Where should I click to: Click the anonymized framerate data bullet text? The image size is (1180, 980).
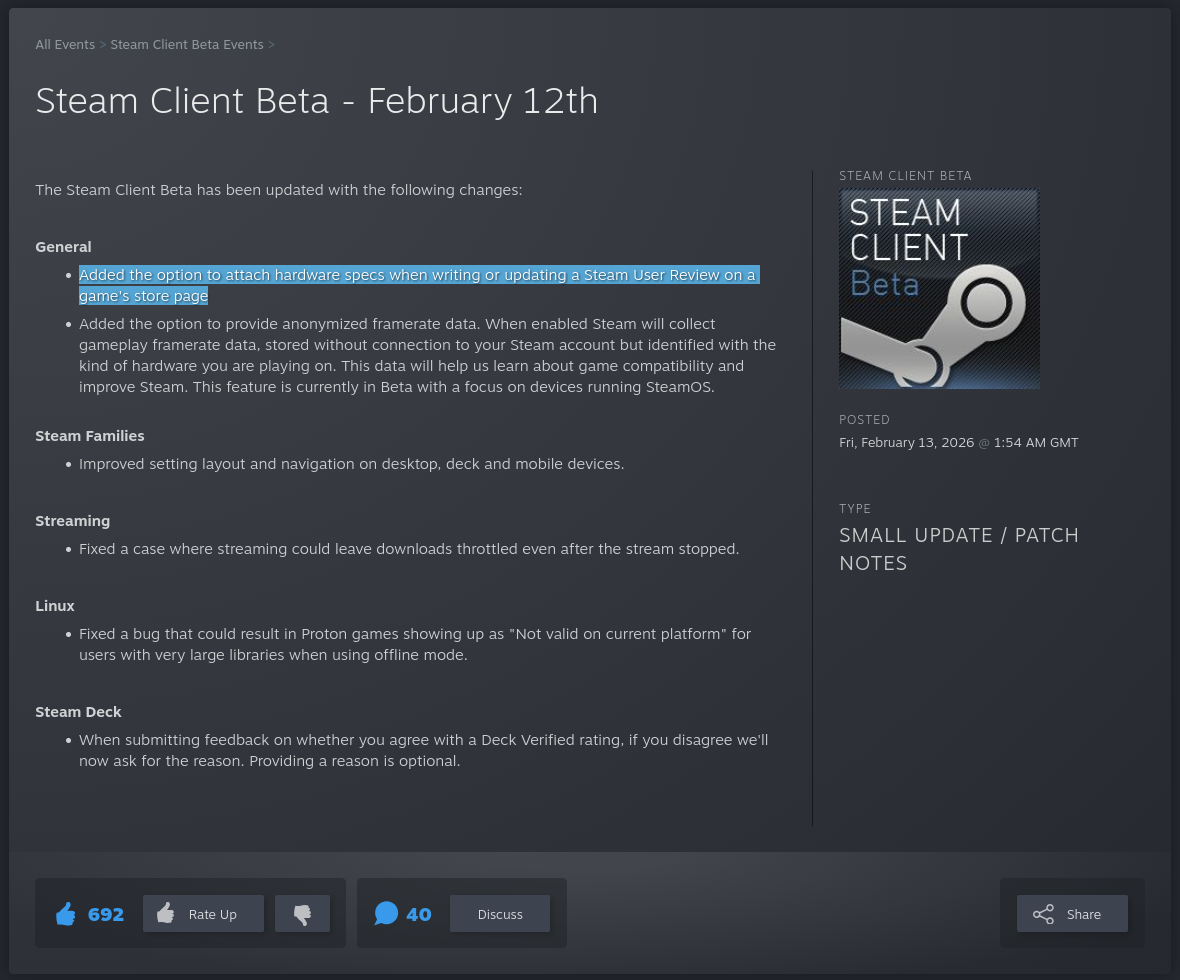click(427, 355)
